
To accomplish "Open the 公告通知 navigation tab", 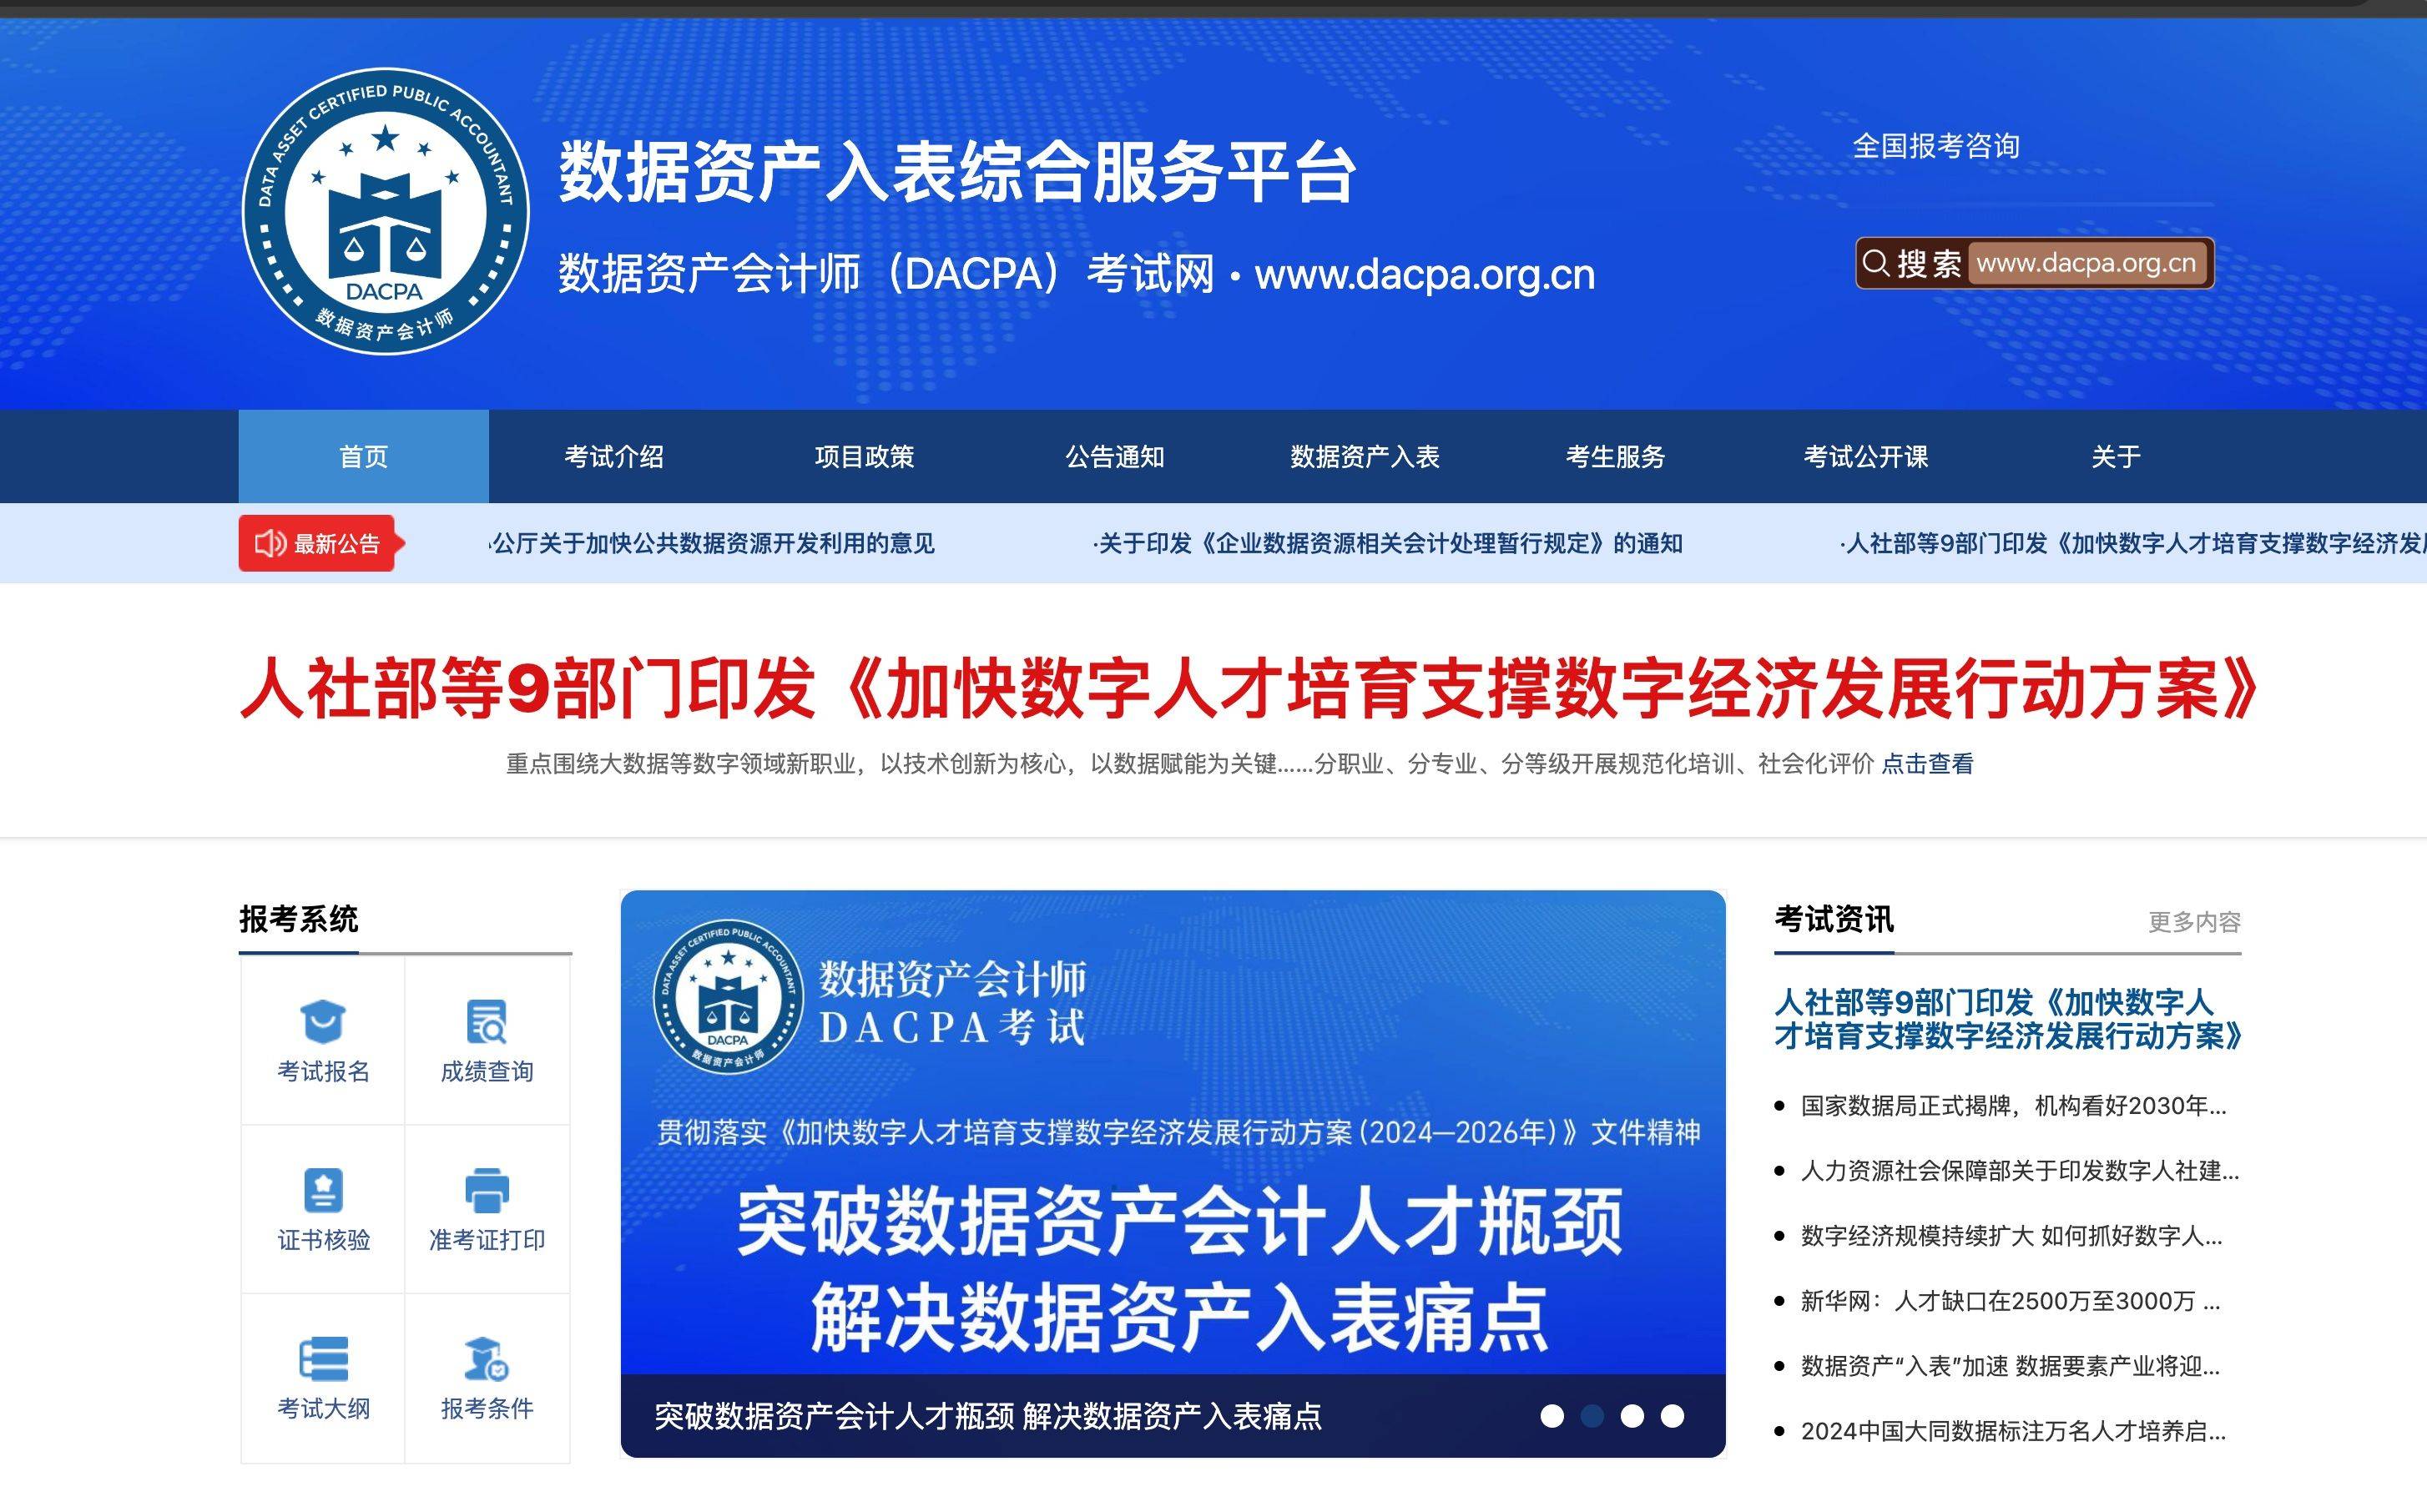I will [1114, 457].
